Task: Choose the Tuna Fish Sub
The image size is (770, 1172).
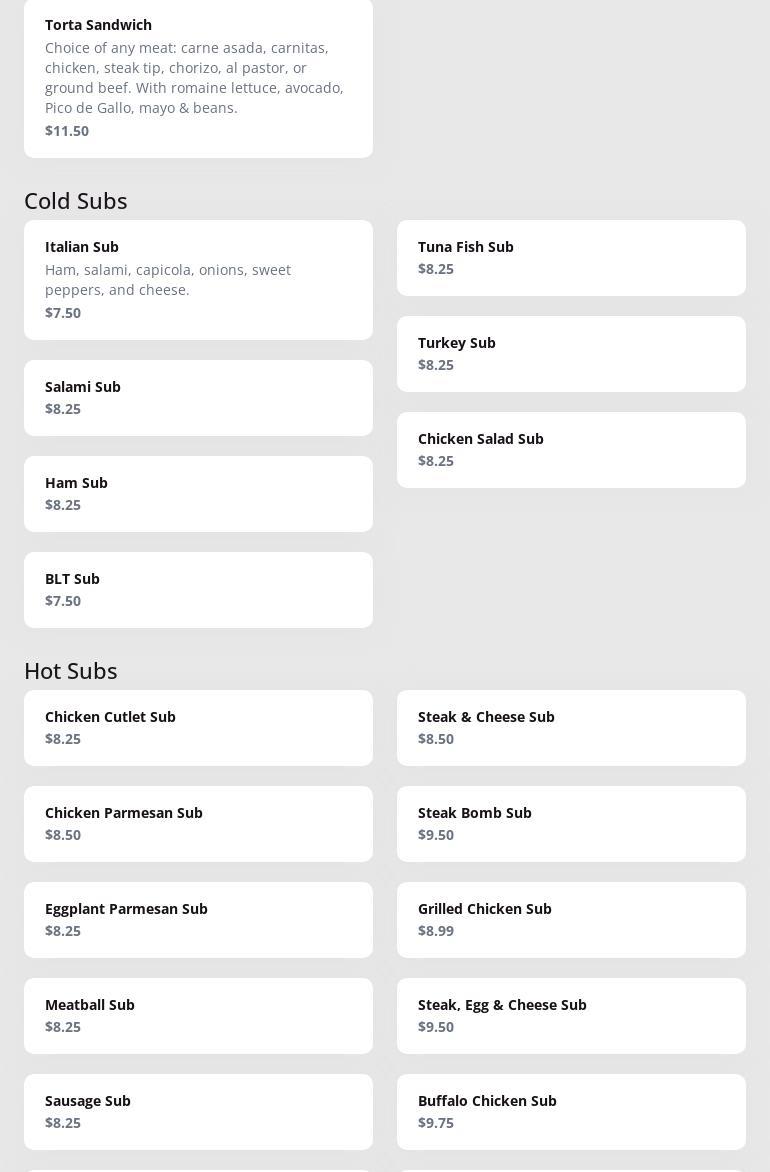Action: point(571,257)
